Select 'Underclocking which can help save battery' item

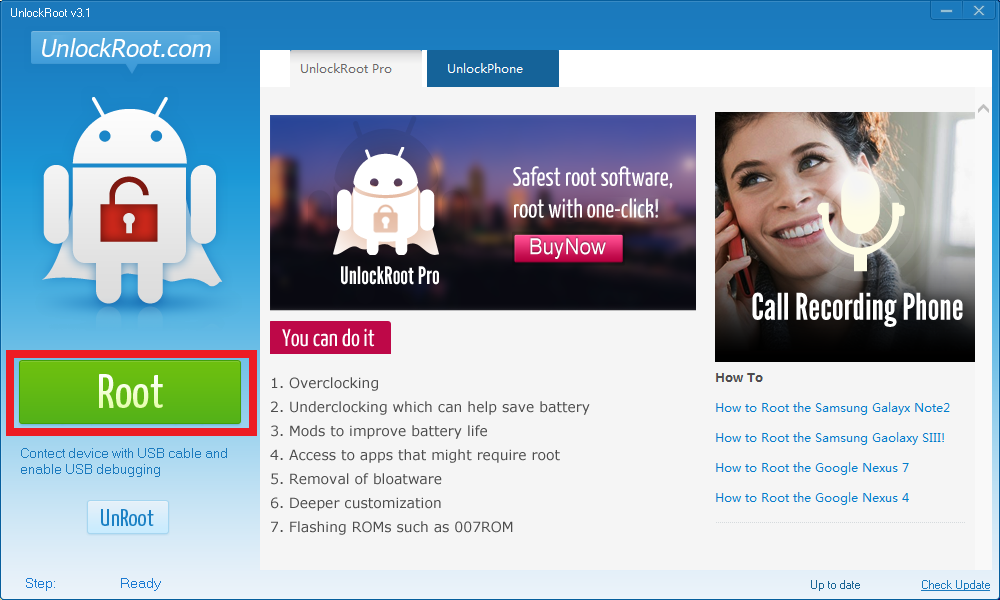[x=430, y=407]
